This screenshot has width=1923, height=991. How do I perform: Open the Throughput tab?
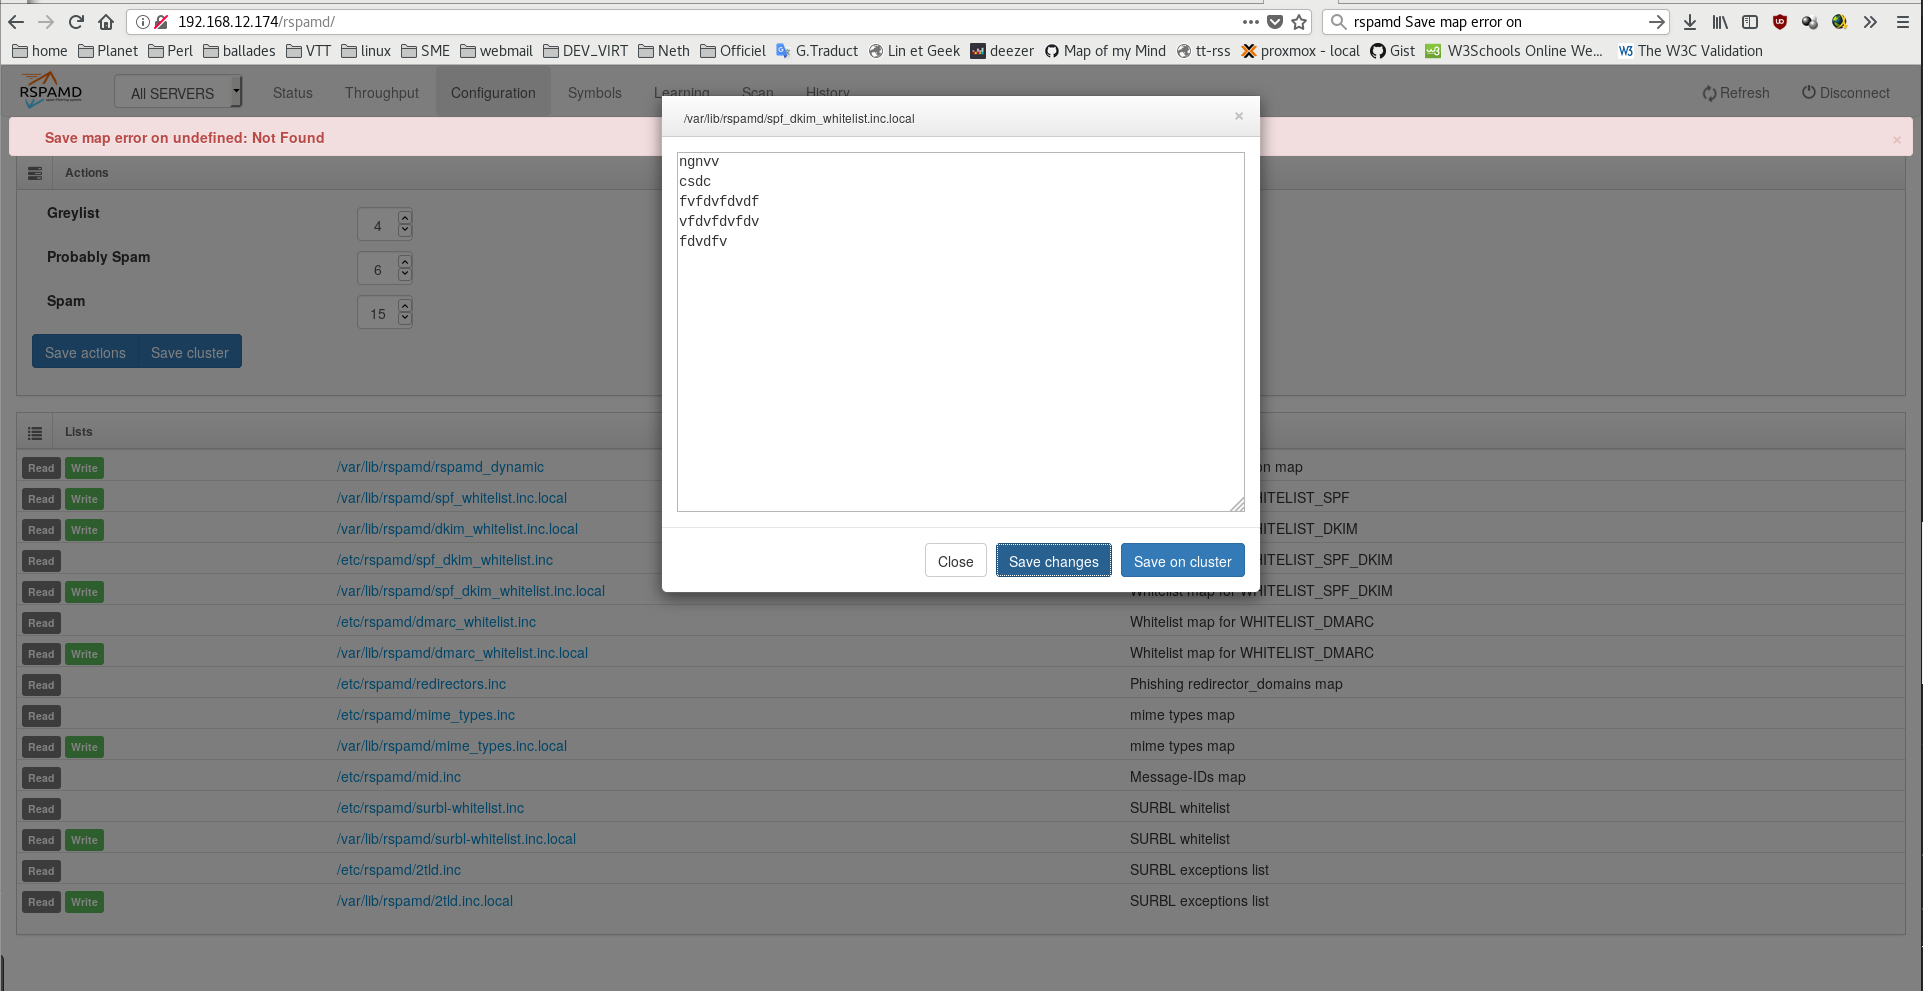[382, 93]
